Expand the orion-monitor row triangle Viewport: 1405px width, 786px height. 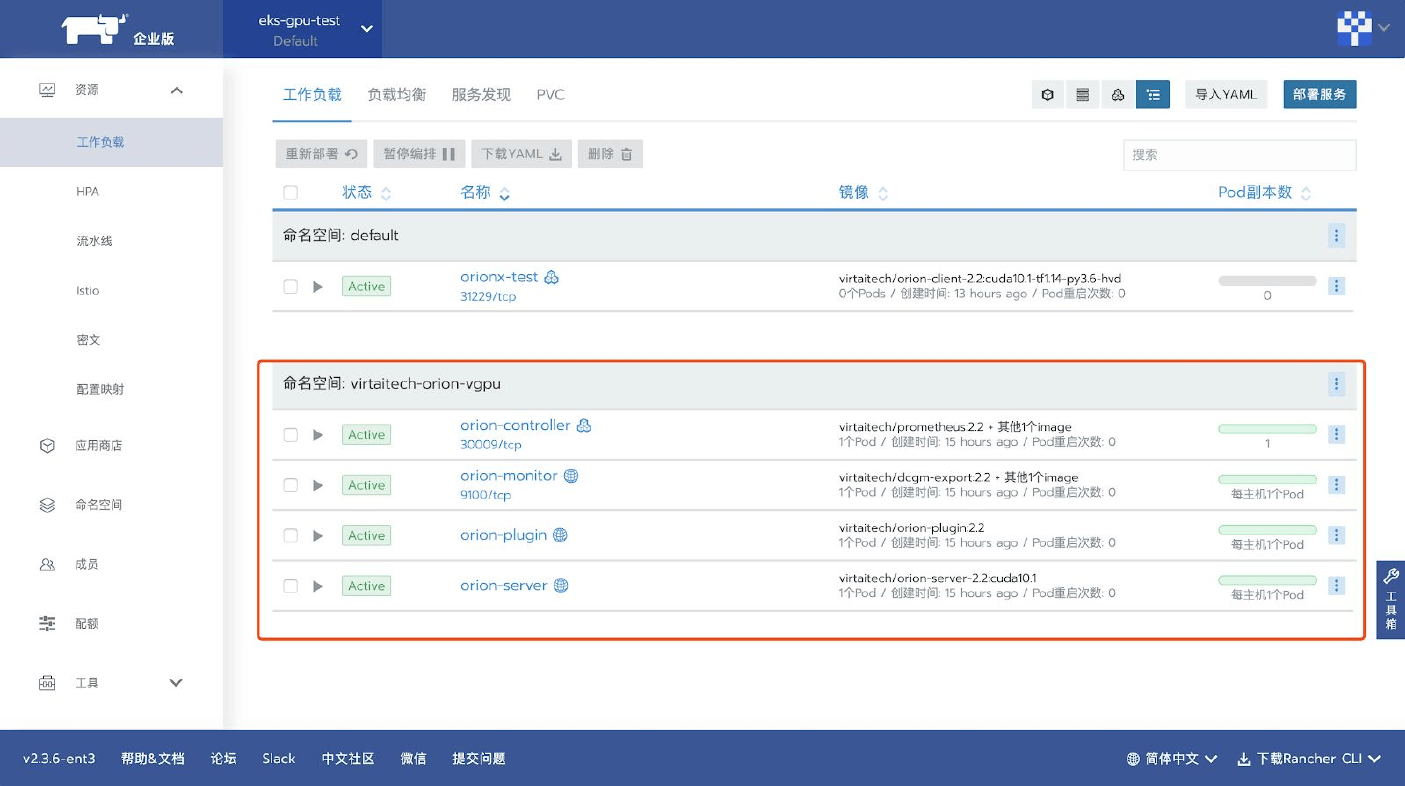tap(318, 485)
